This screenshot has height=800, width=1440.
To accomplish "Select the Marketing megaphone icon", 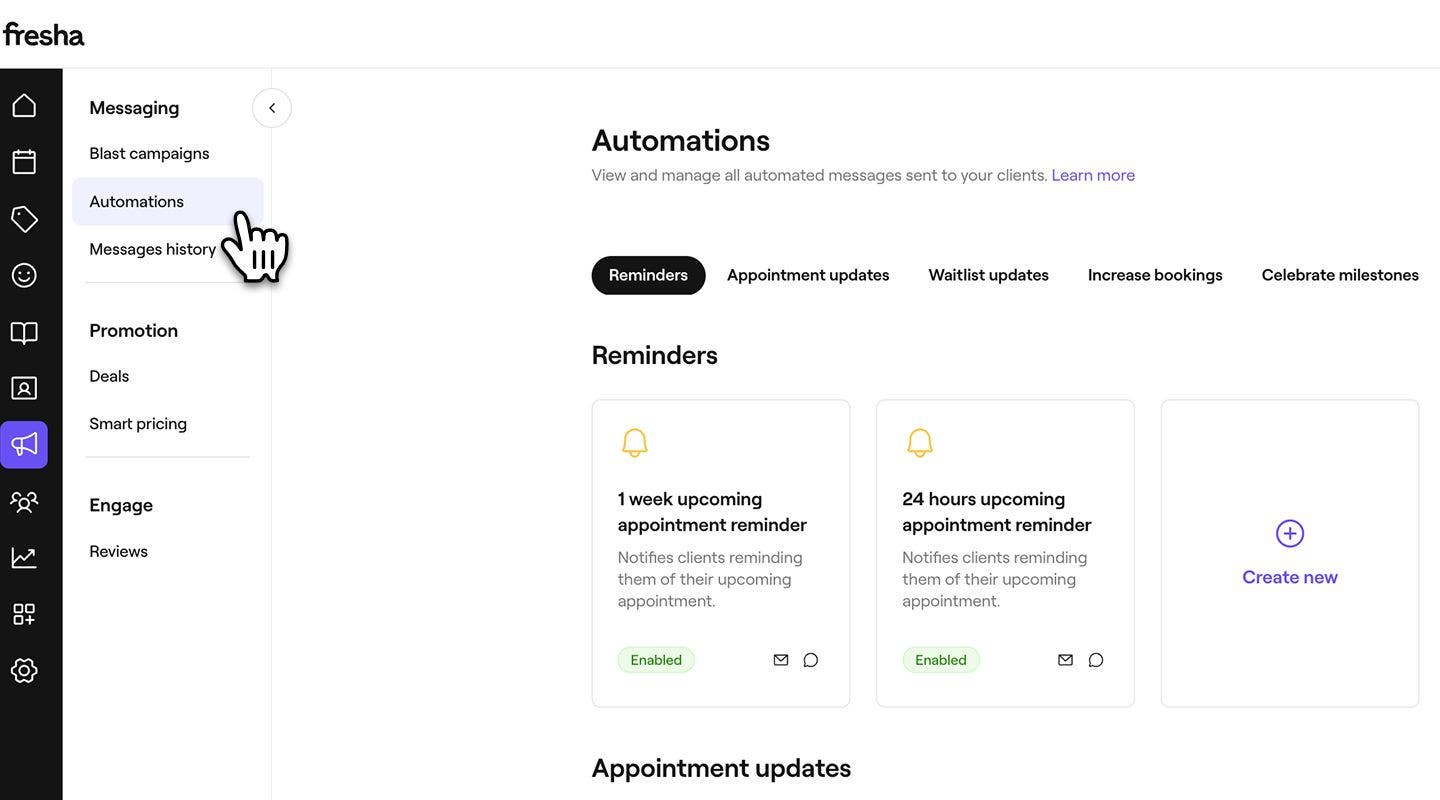I will point(24,445).
